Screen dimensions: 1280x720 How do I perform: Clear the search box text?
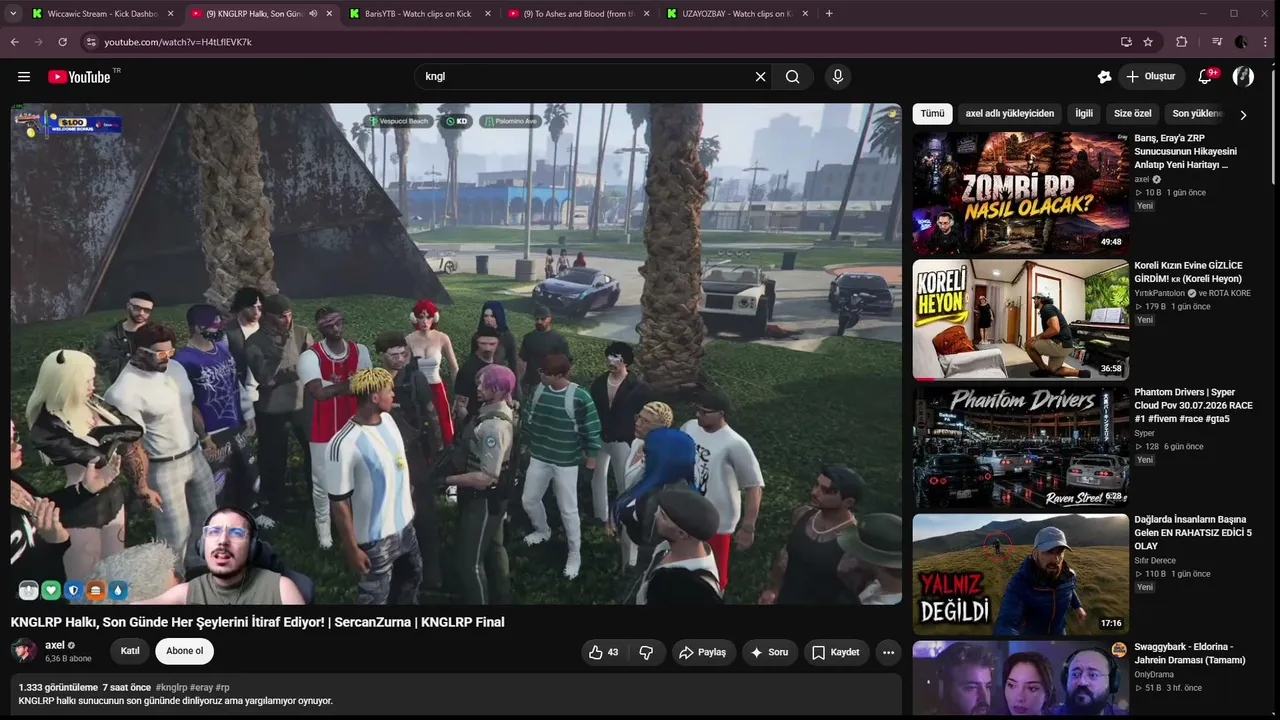coord(760,77)
